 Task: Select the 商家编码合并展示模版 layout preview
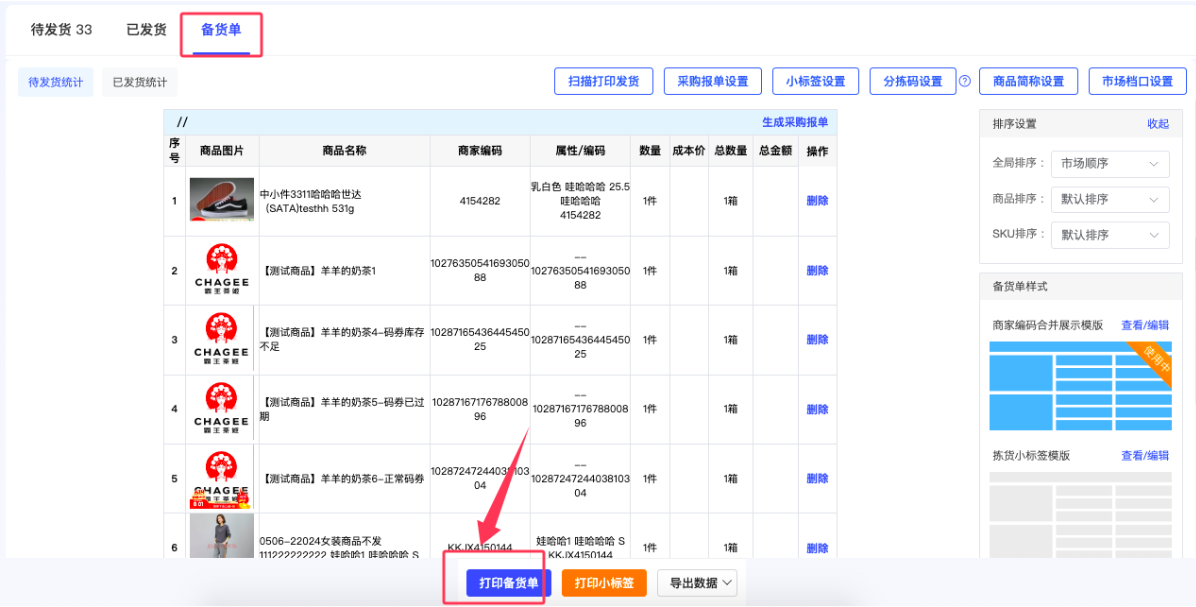(1080, 386)
